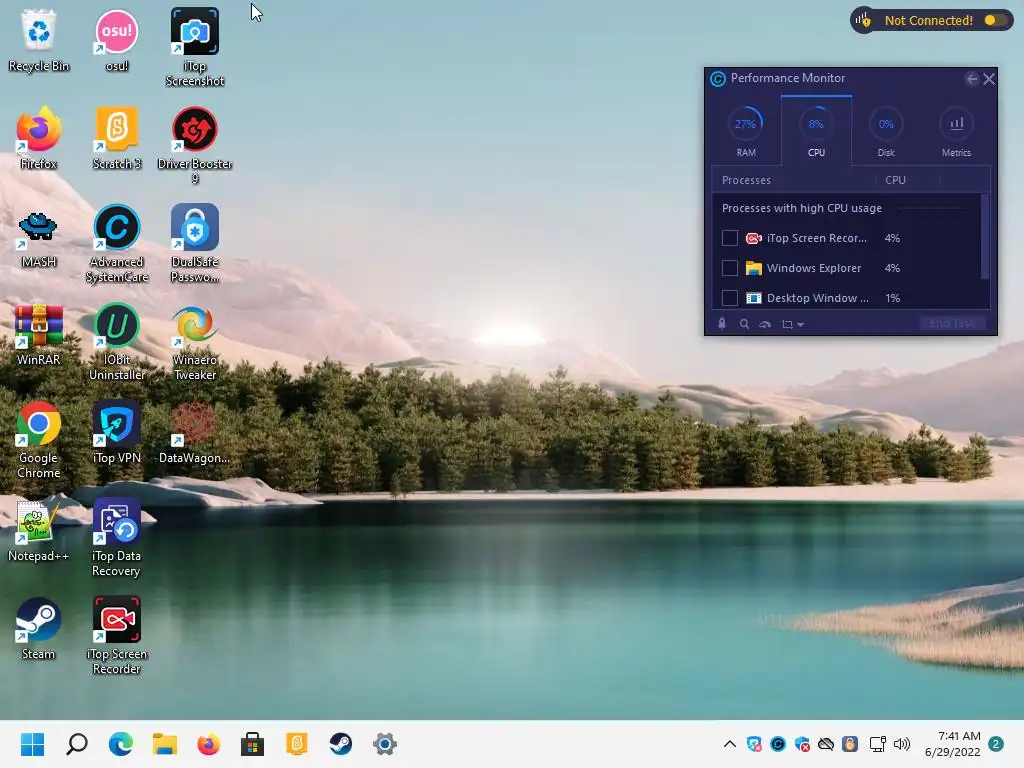Select the WinRAR desktop shortcut
This screenshot has height=768, width=1024.
click(x=39, y=334)
